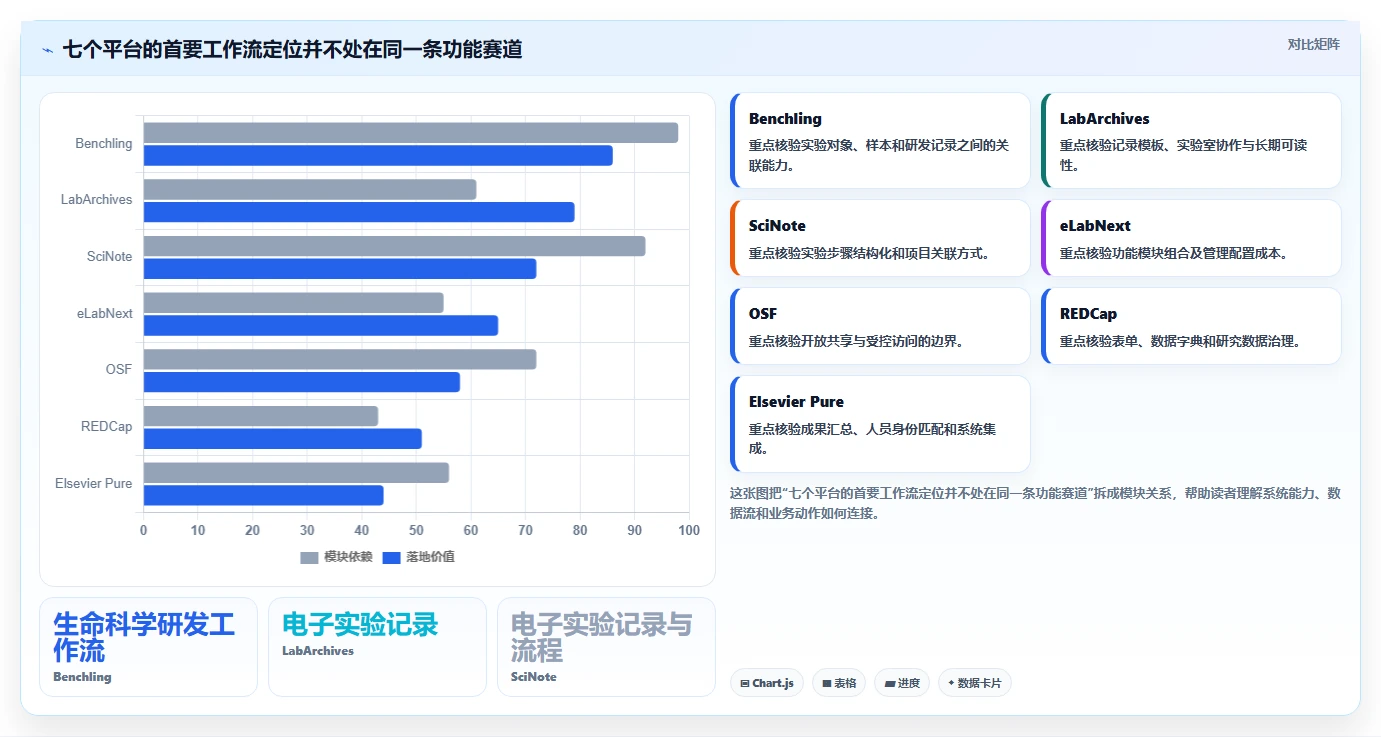Screen dimensions: 1381x737
Task: Open the Elsevier Pure card title
Action: pos(796,402)
